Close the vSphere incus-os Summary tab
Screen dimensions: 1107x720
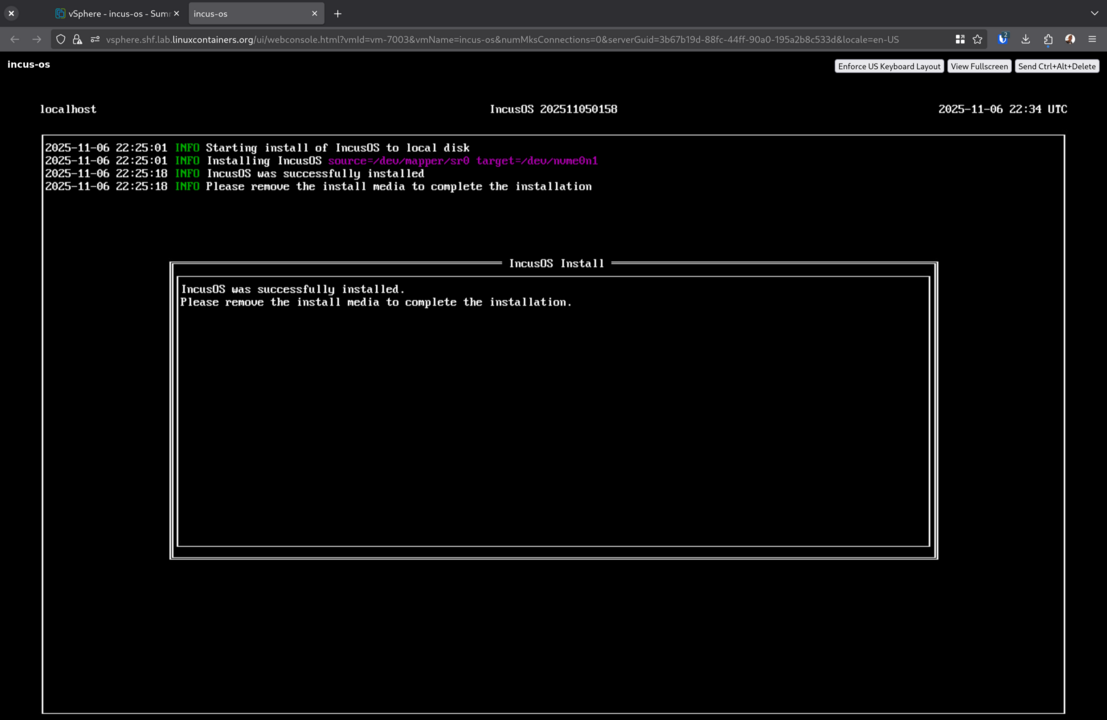point(176,14)
